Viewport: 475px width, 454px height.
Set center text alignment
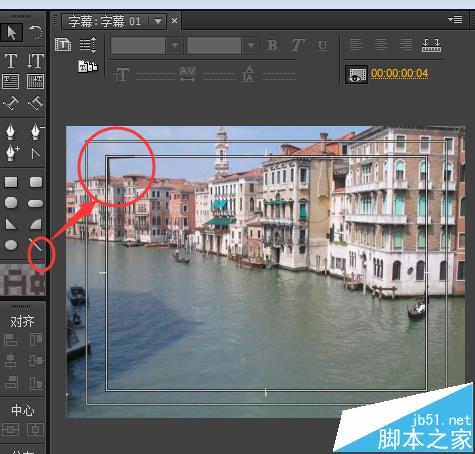coord(381,44)
